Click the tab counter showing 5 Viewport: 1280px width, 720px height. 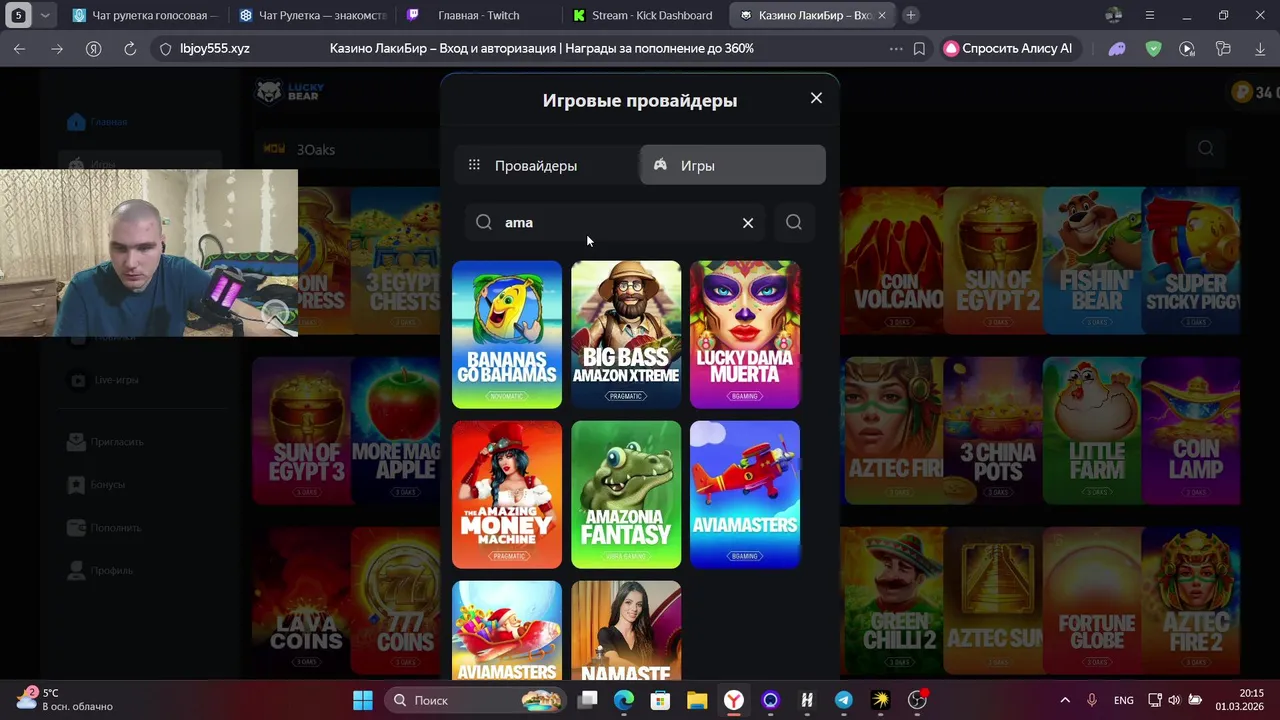pyautogui.click(x=18, y=15)
